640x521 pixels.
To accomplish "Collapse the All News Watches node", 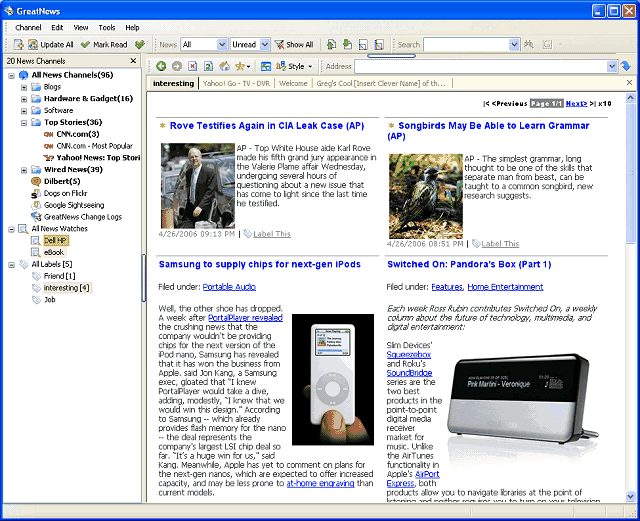I will tap(11, 229).
